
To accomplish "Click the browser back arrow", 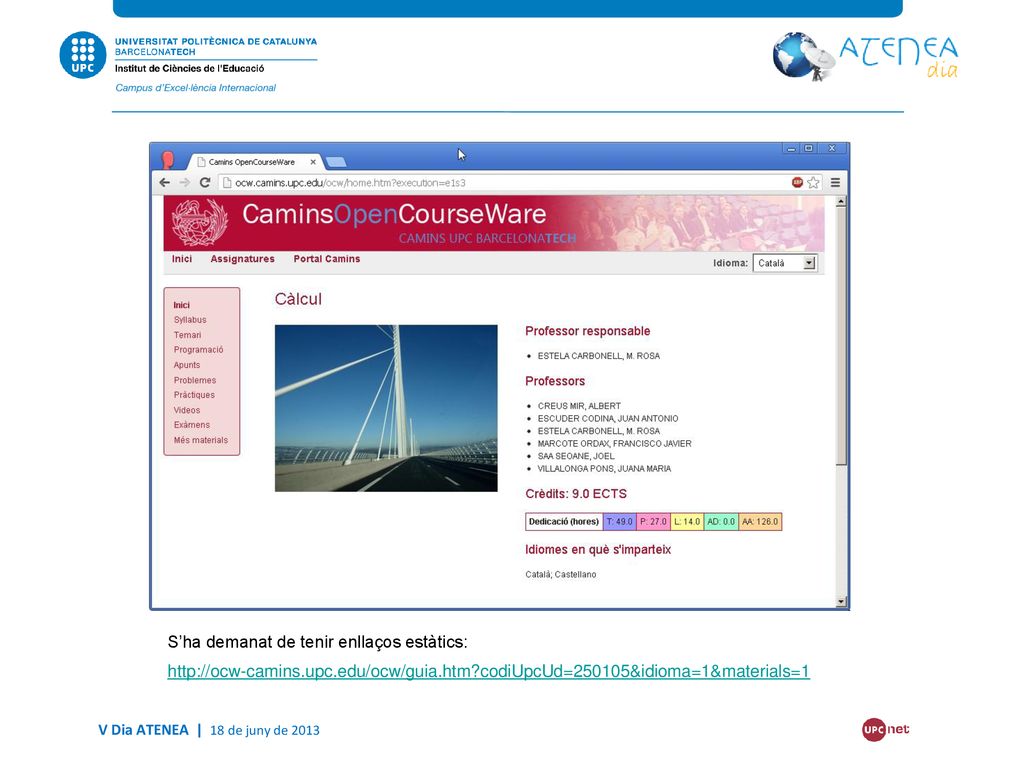I will (x=165, y=183).
